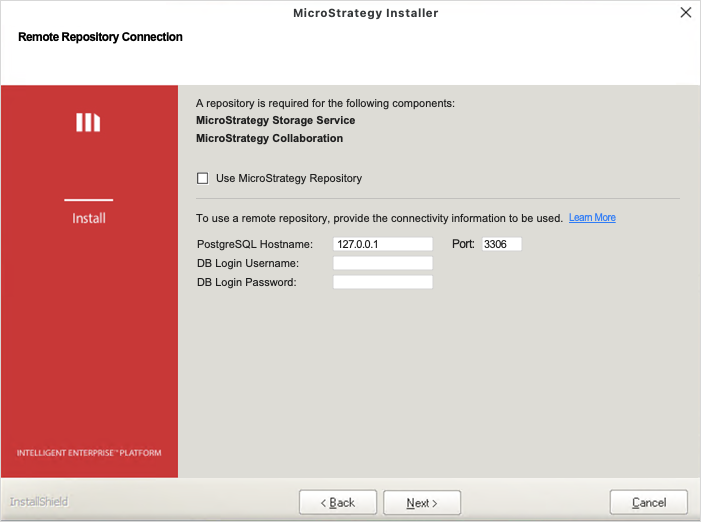
Task: Click the MicroStrategy Collaboration text
Action: pyautogui.click(x=269, y=139)
